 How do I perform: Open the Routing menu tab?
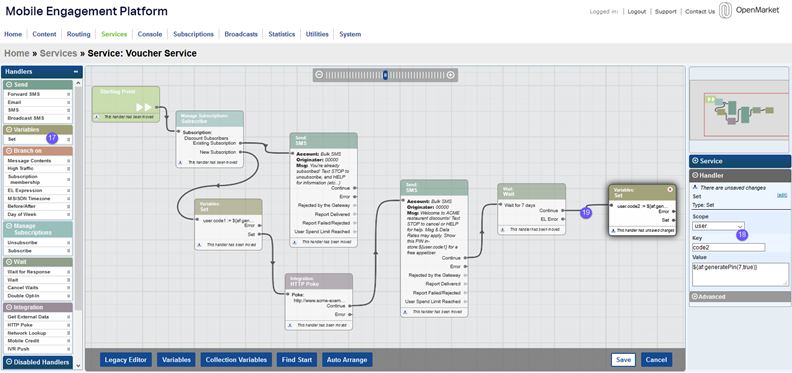pos(78,34)
